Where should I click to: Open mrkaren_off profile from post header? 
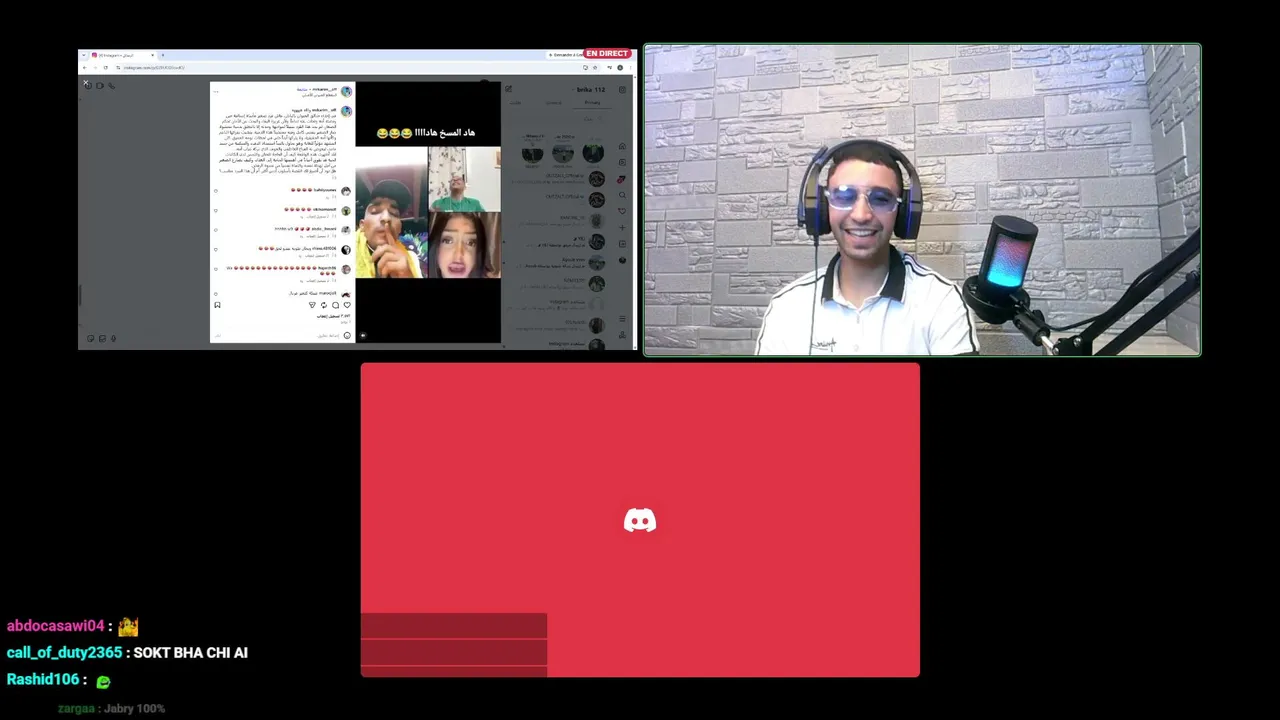pos(324,89)
